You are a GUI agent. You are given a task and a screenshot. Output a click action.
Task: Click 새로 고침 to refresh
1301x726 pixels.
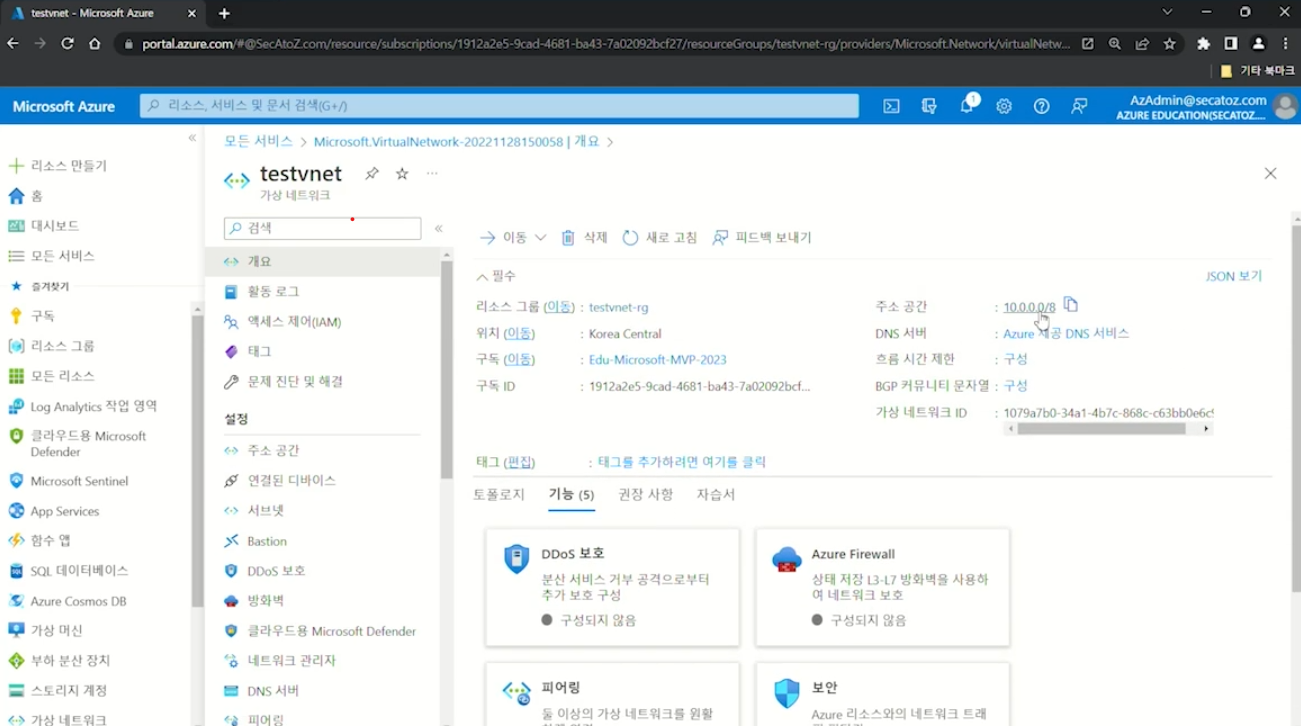pos(660,238)
